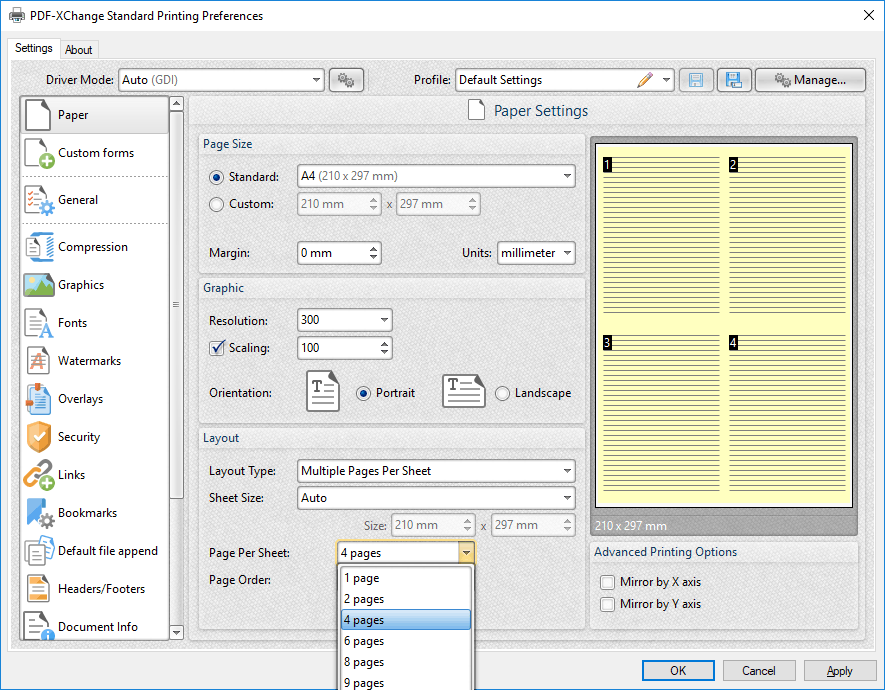Enable Mirror by Y axis
Image resolution: width=885 pixels, height=690 pixels.
[607, 604]
